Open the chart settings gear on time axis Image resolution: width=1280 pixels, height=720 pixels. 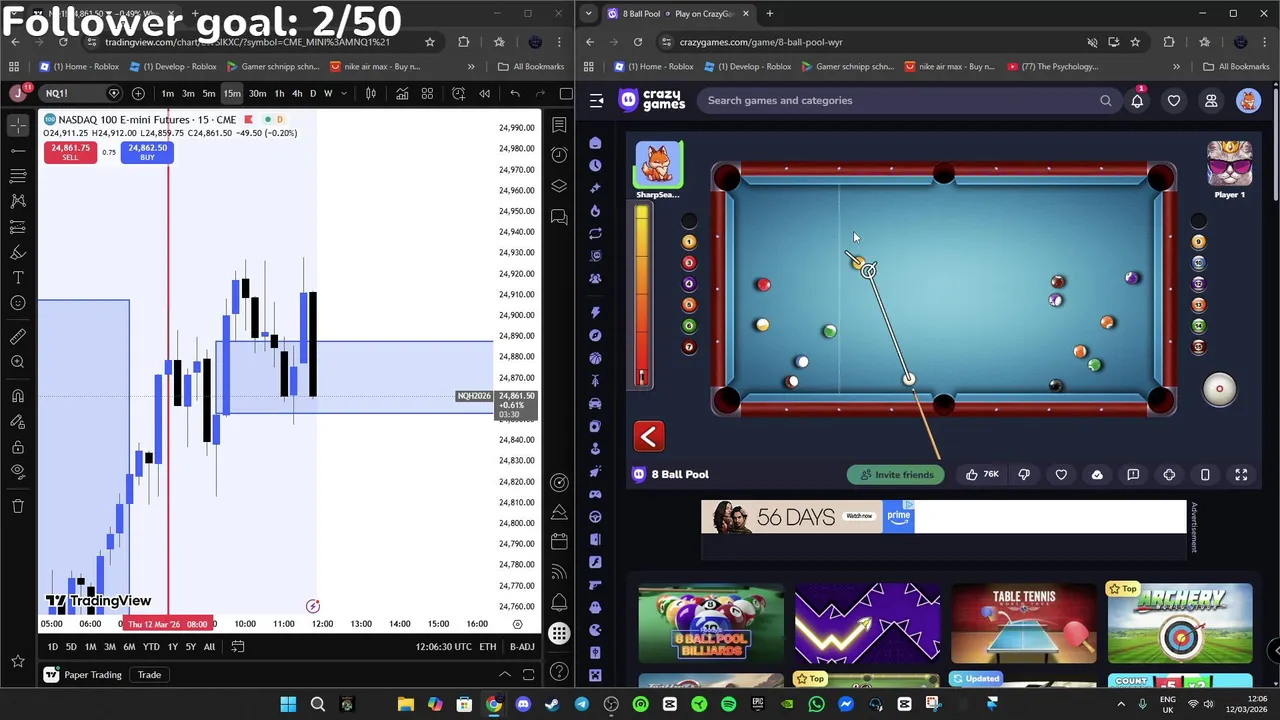(517, 624)
